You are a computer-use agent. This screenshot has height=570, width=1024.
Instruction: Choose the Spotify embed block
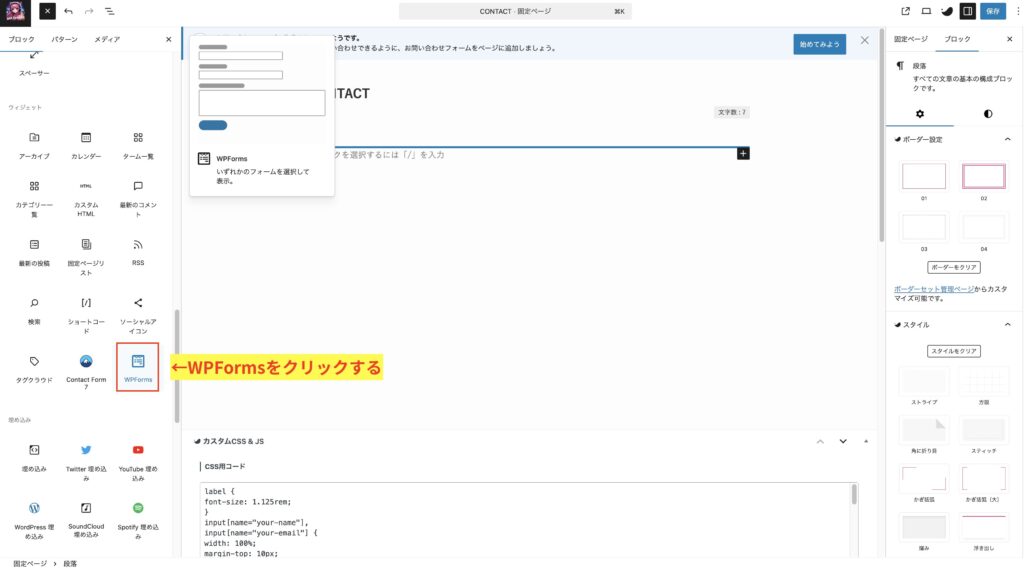138,508
